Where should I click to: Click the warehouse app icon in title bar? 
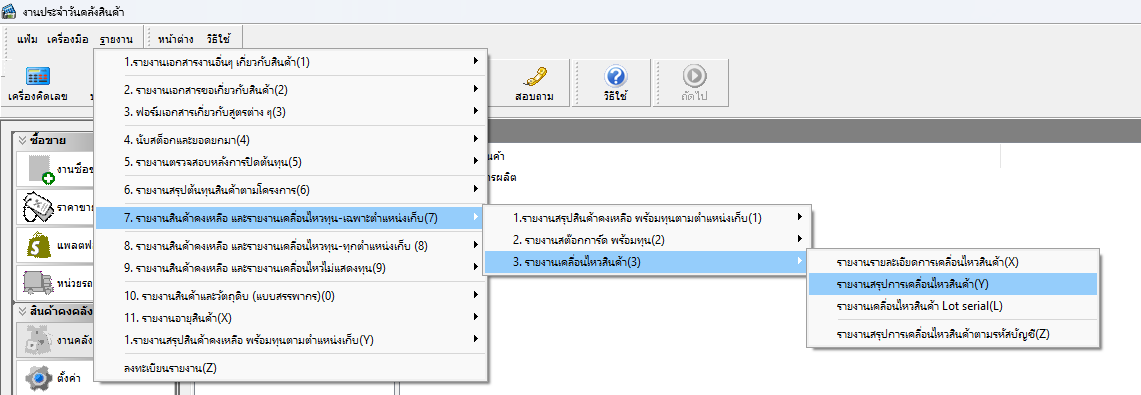tap(9, 11)
